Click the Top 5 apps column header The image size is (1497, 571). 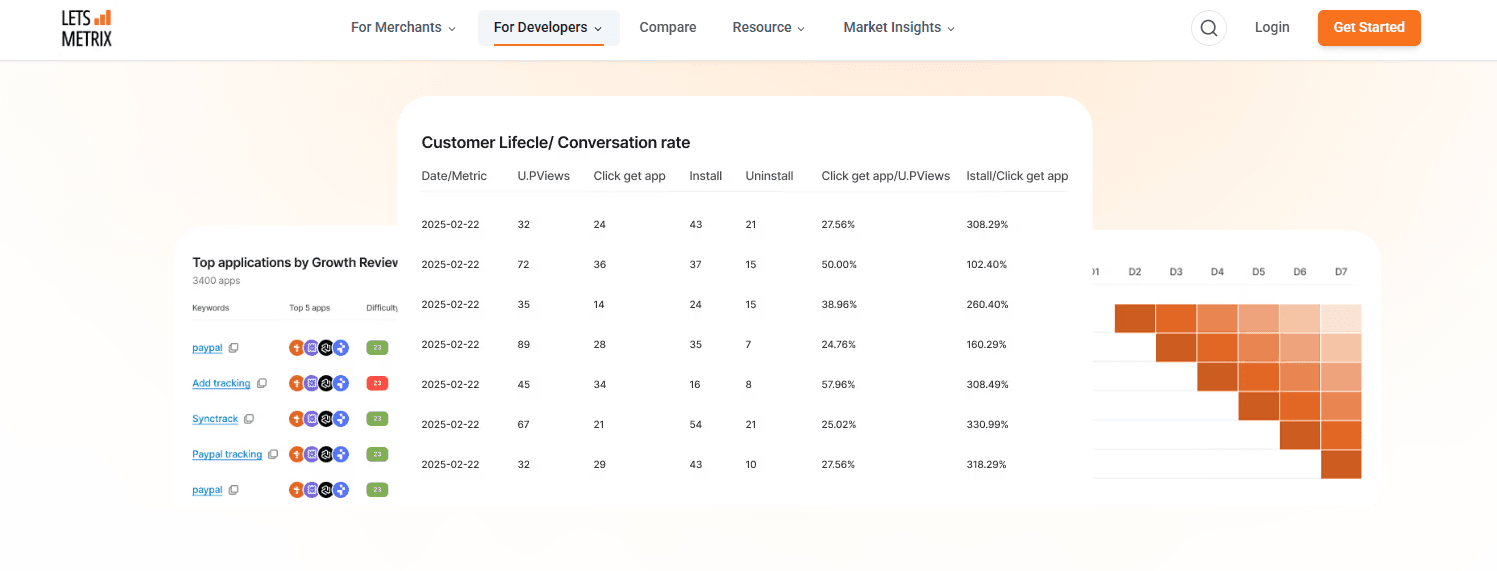[309, 308]
